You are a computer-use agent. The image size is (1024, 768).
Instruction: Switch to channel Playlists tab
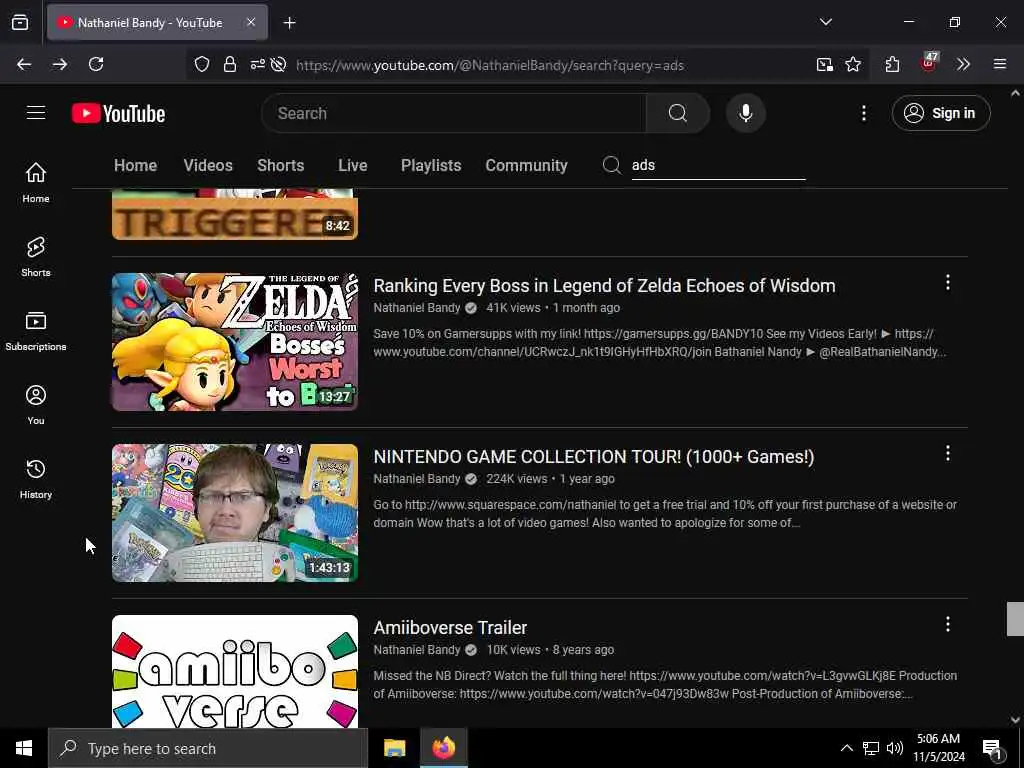(x=431, y=165)
